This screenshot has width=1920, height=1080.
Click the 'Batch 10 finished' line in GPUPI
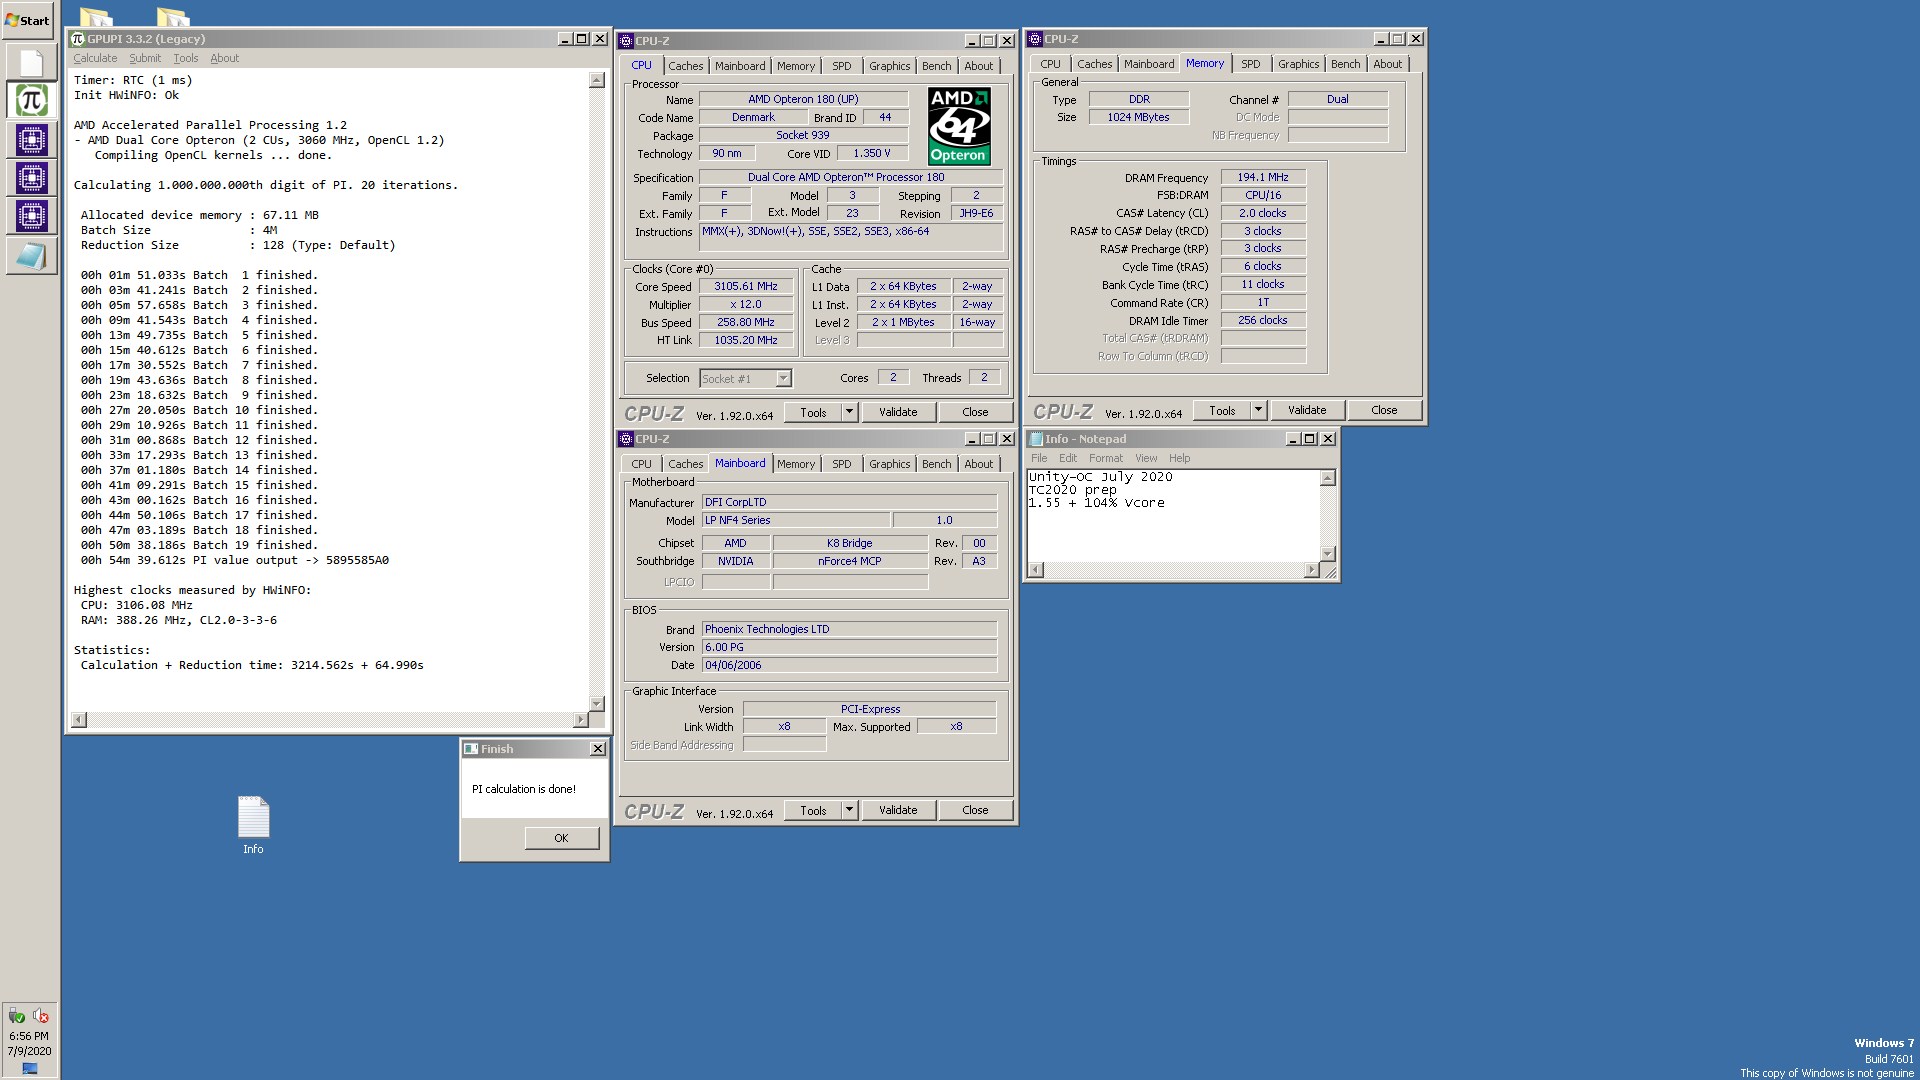199,410
